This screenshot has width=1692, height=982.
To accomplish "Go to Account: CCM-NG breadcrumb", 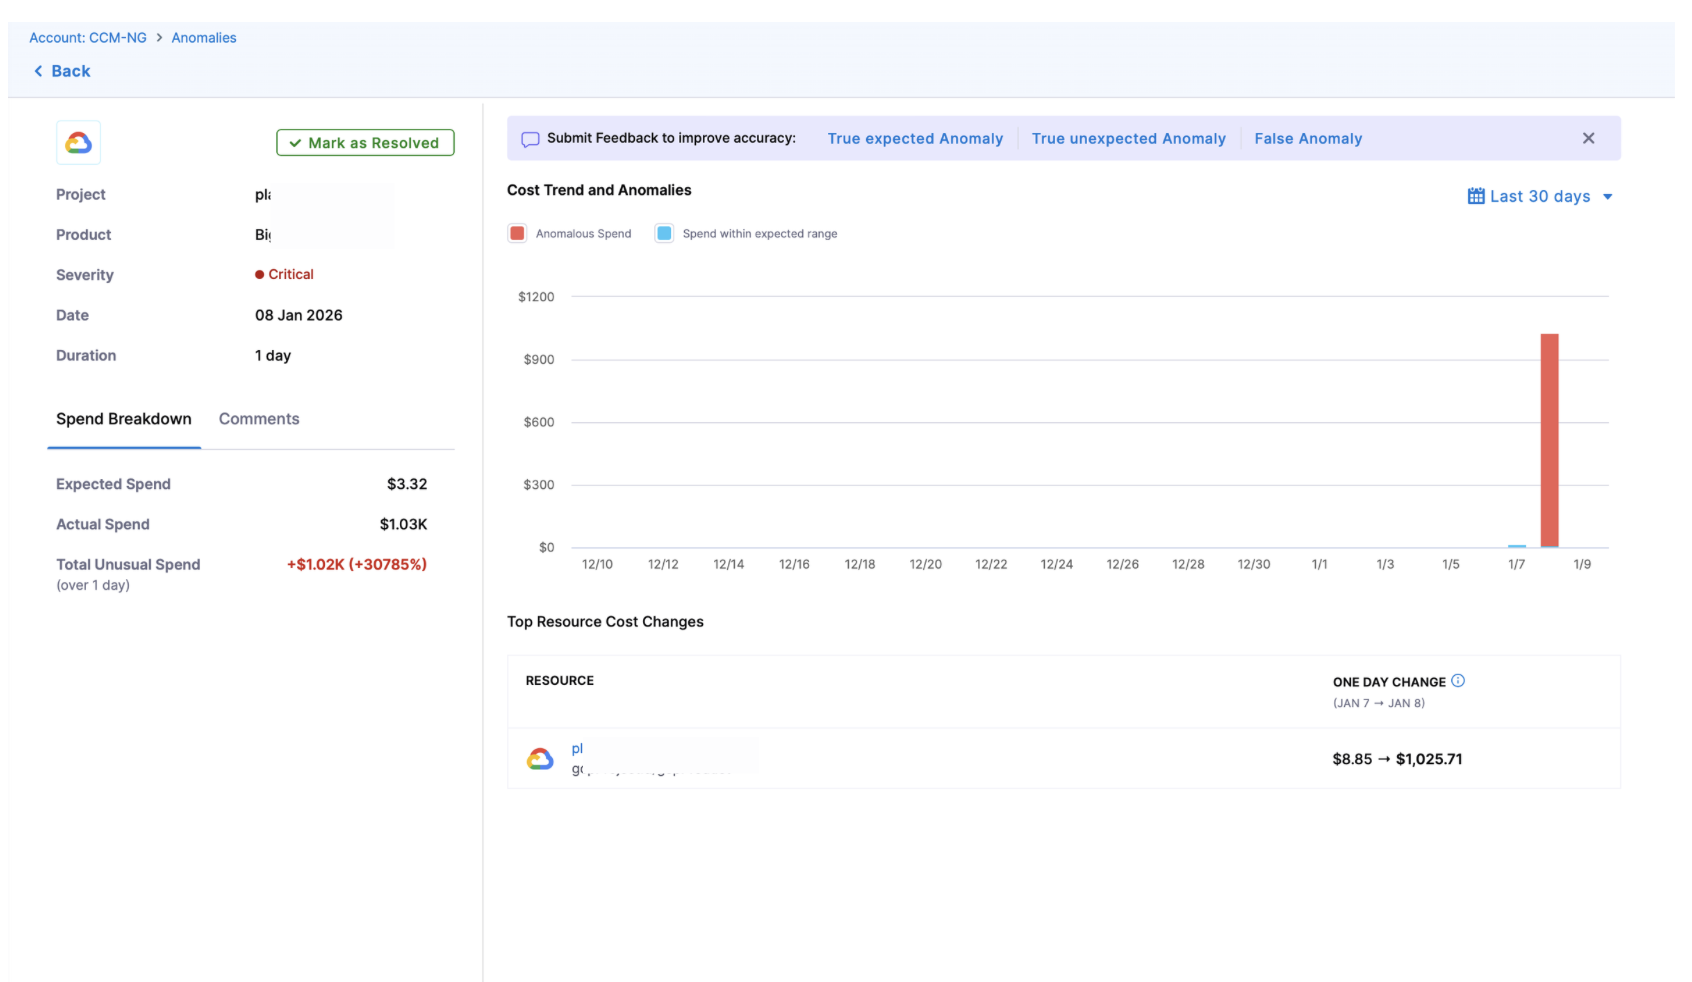I will (88, 38).
